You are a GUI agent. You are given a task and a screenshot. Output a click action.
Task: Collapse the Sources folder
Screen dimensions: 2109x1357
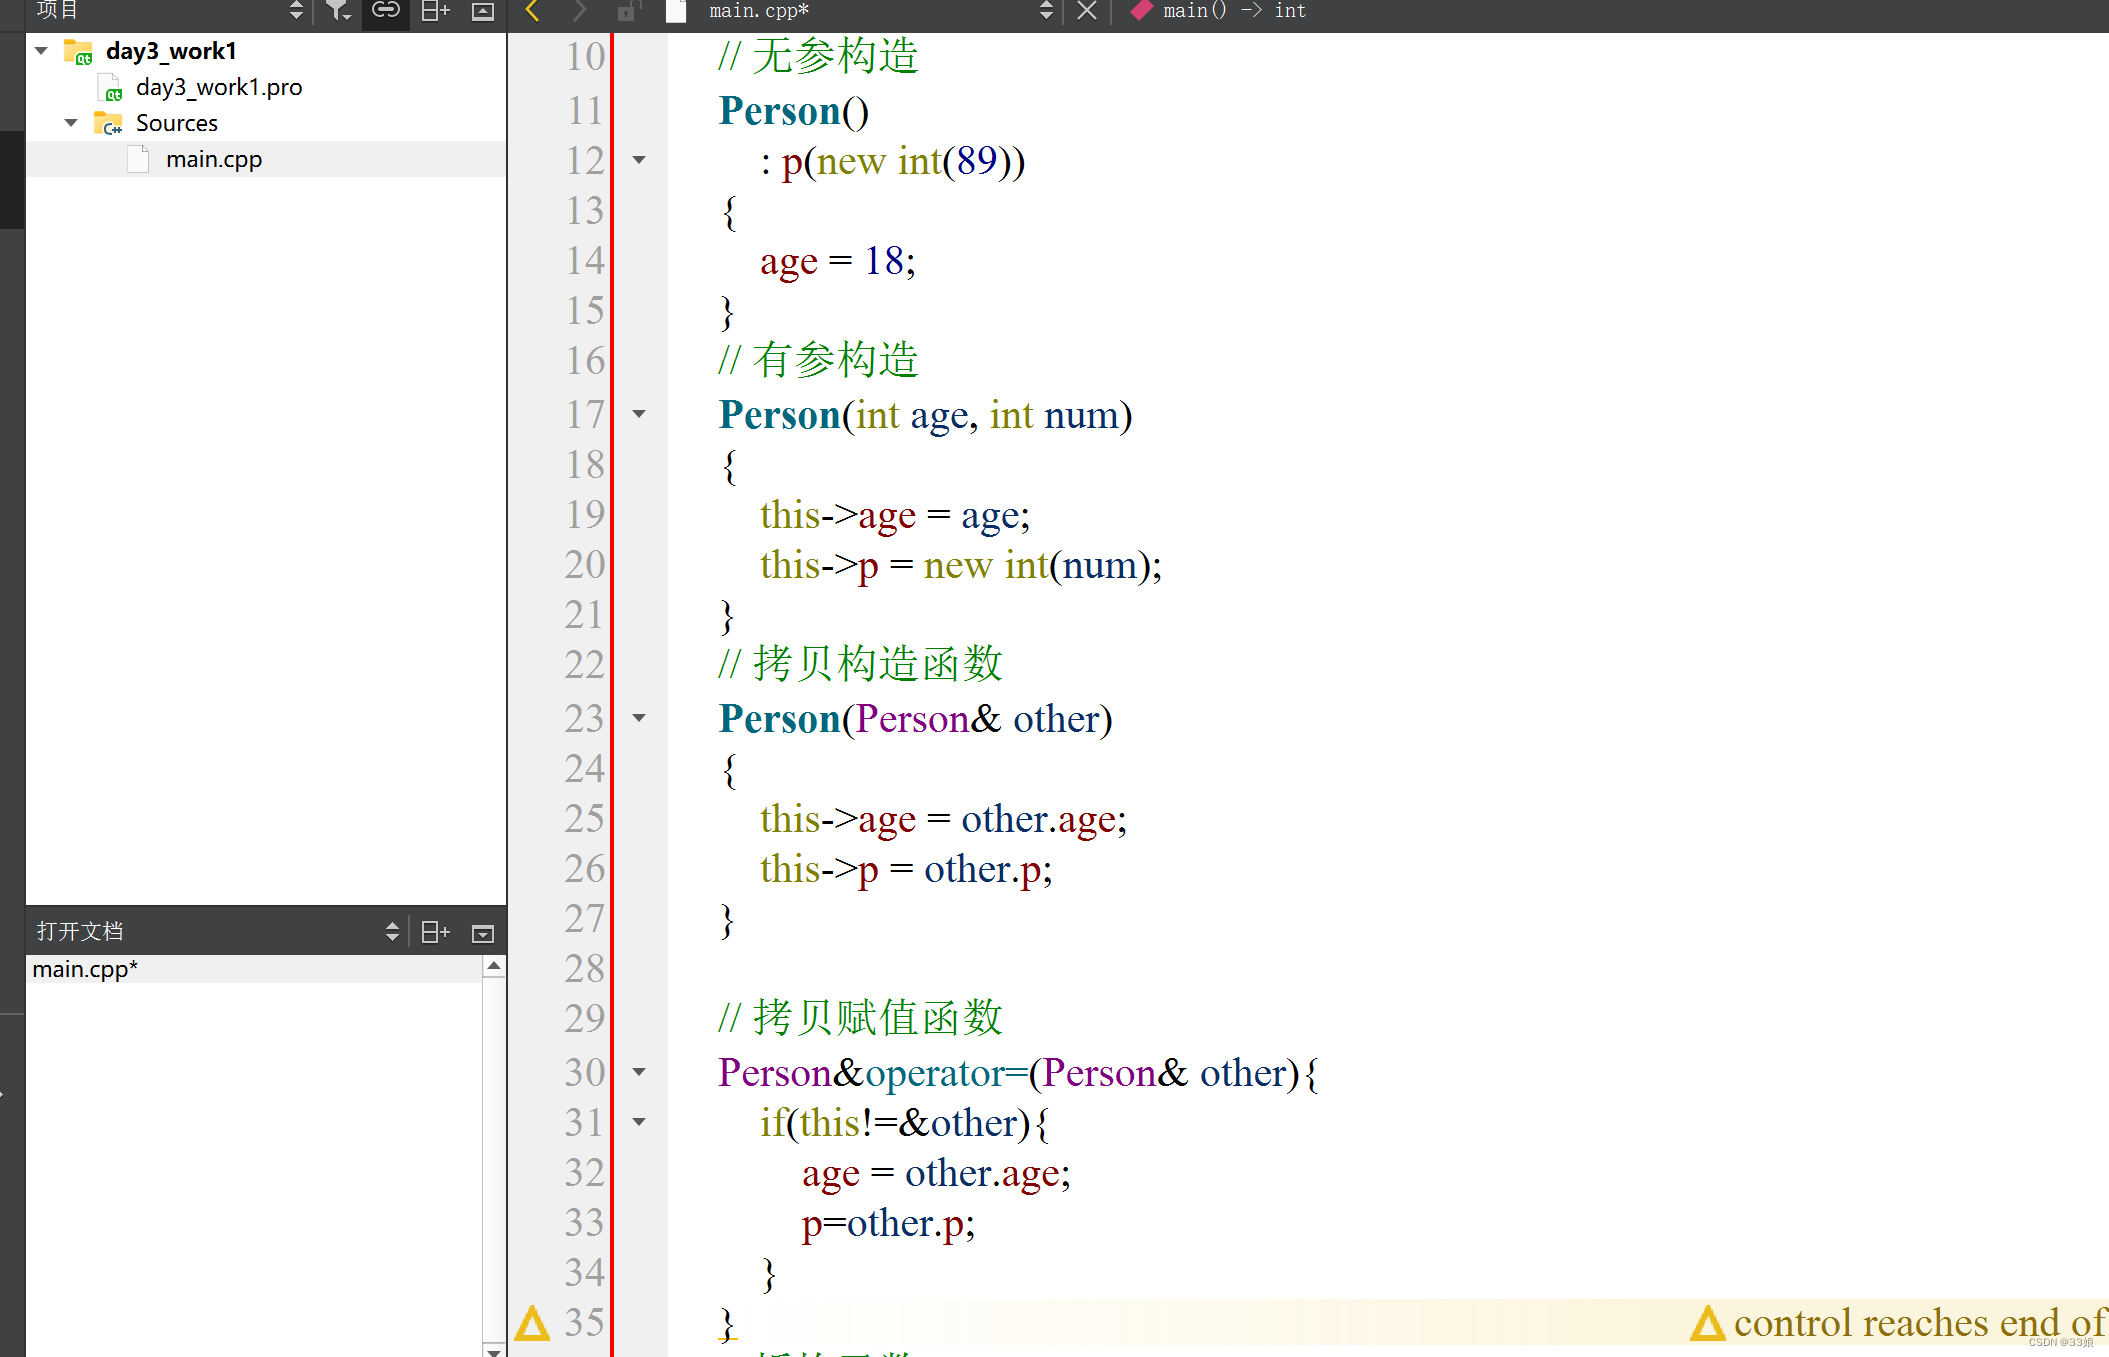[x=70, y=122]
